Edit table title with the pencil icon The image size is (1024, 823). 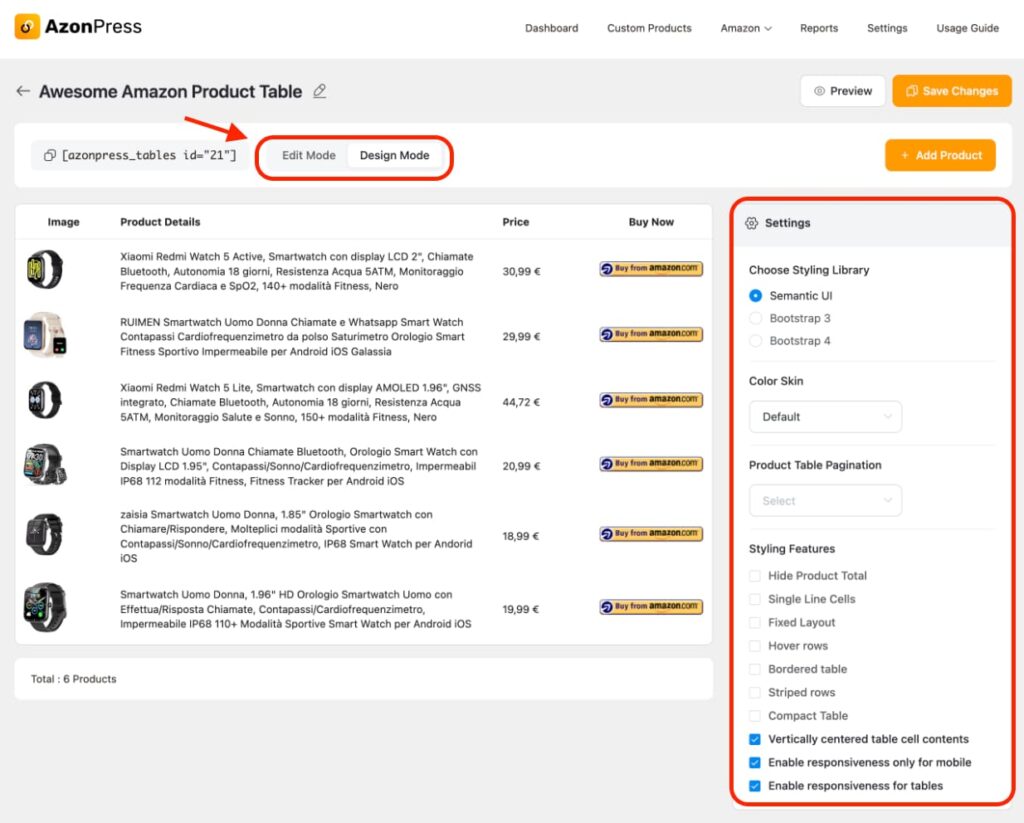click(x=319, y=91)
